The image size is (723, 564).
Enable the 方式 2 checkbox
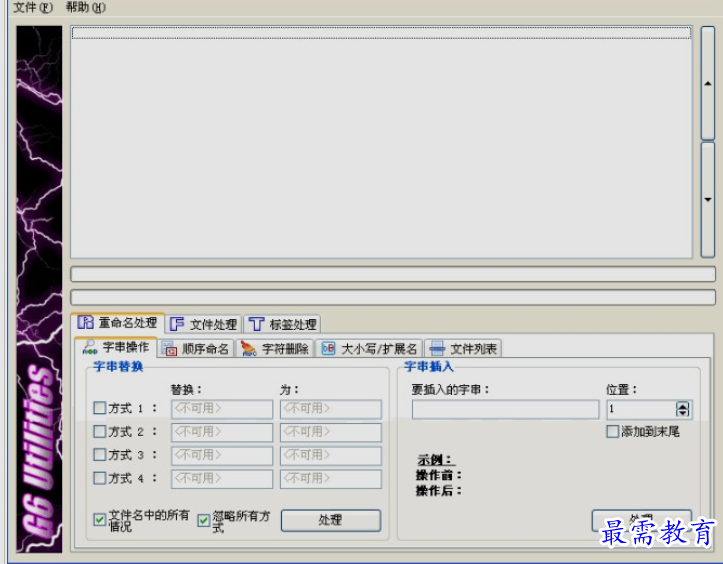coord(100,432)
